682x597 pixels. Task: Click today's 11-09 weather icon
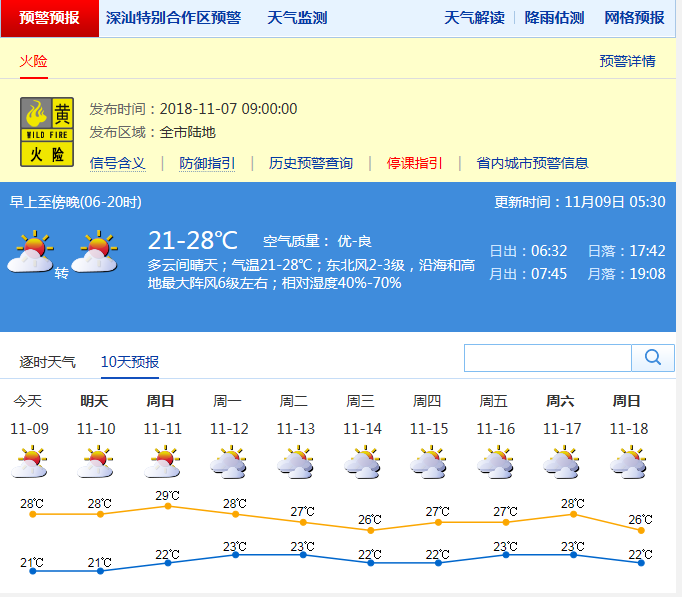click(28, 463)
